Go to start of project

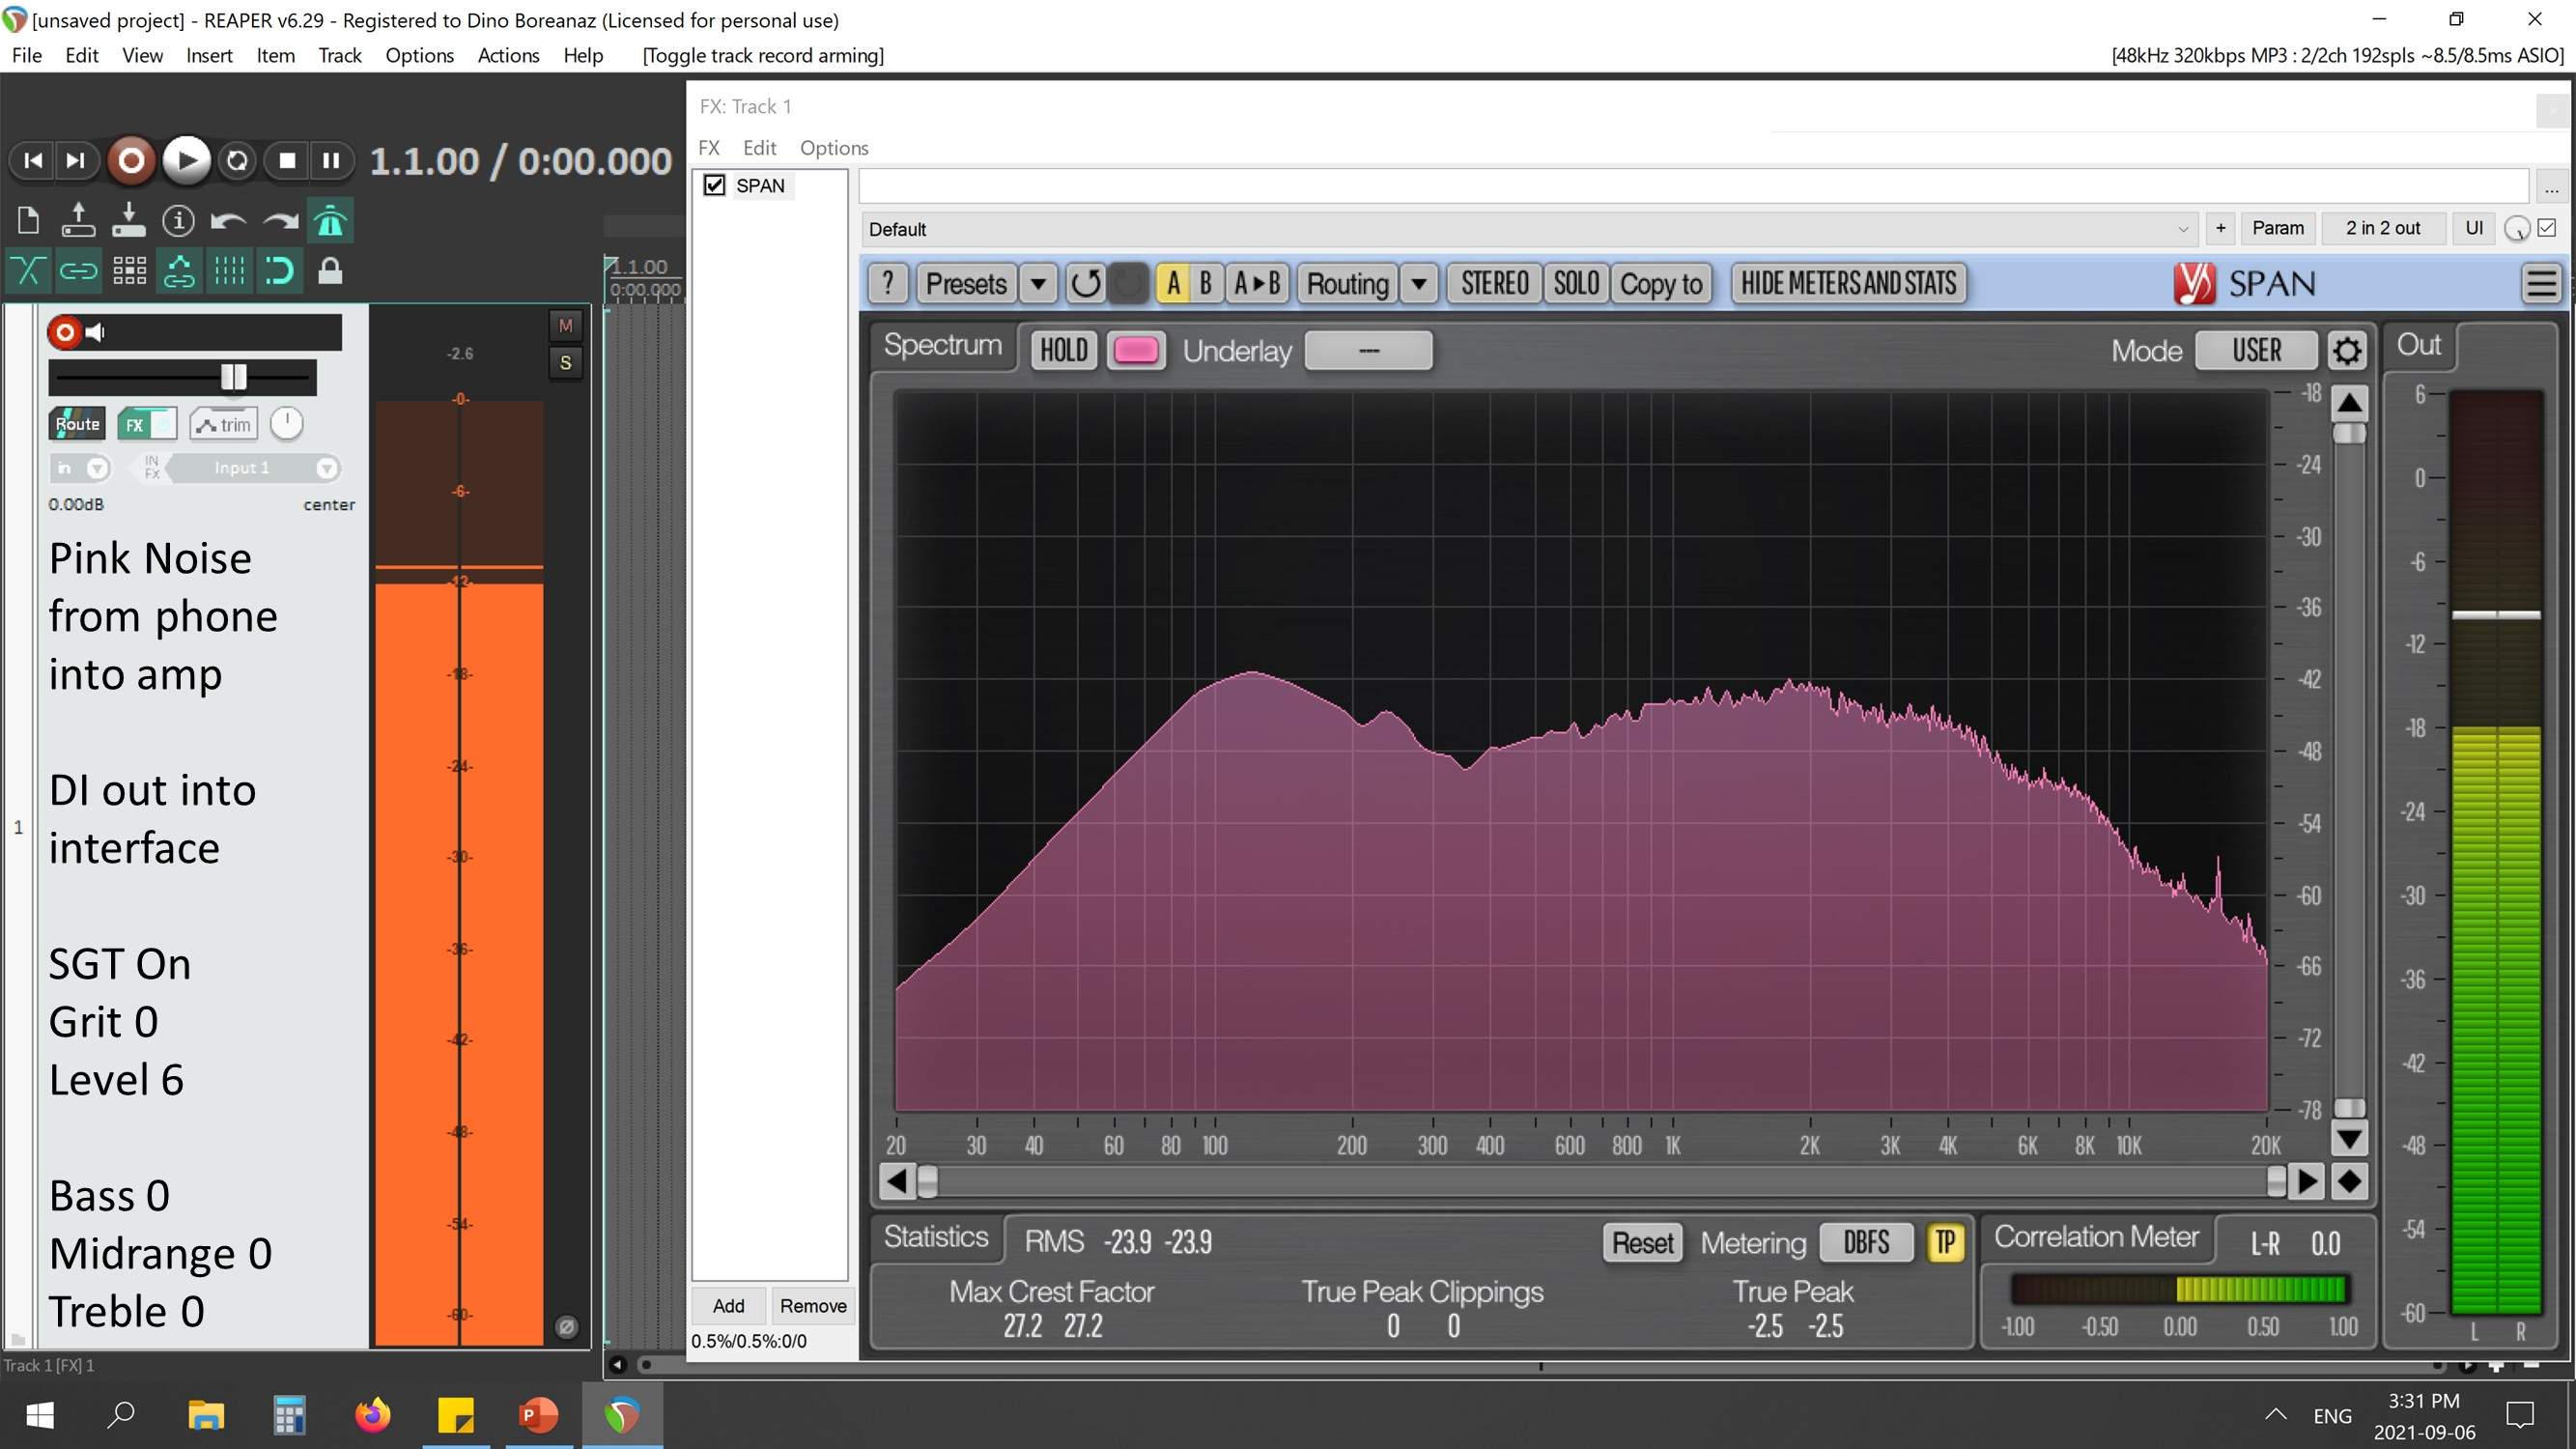[33, 160]
